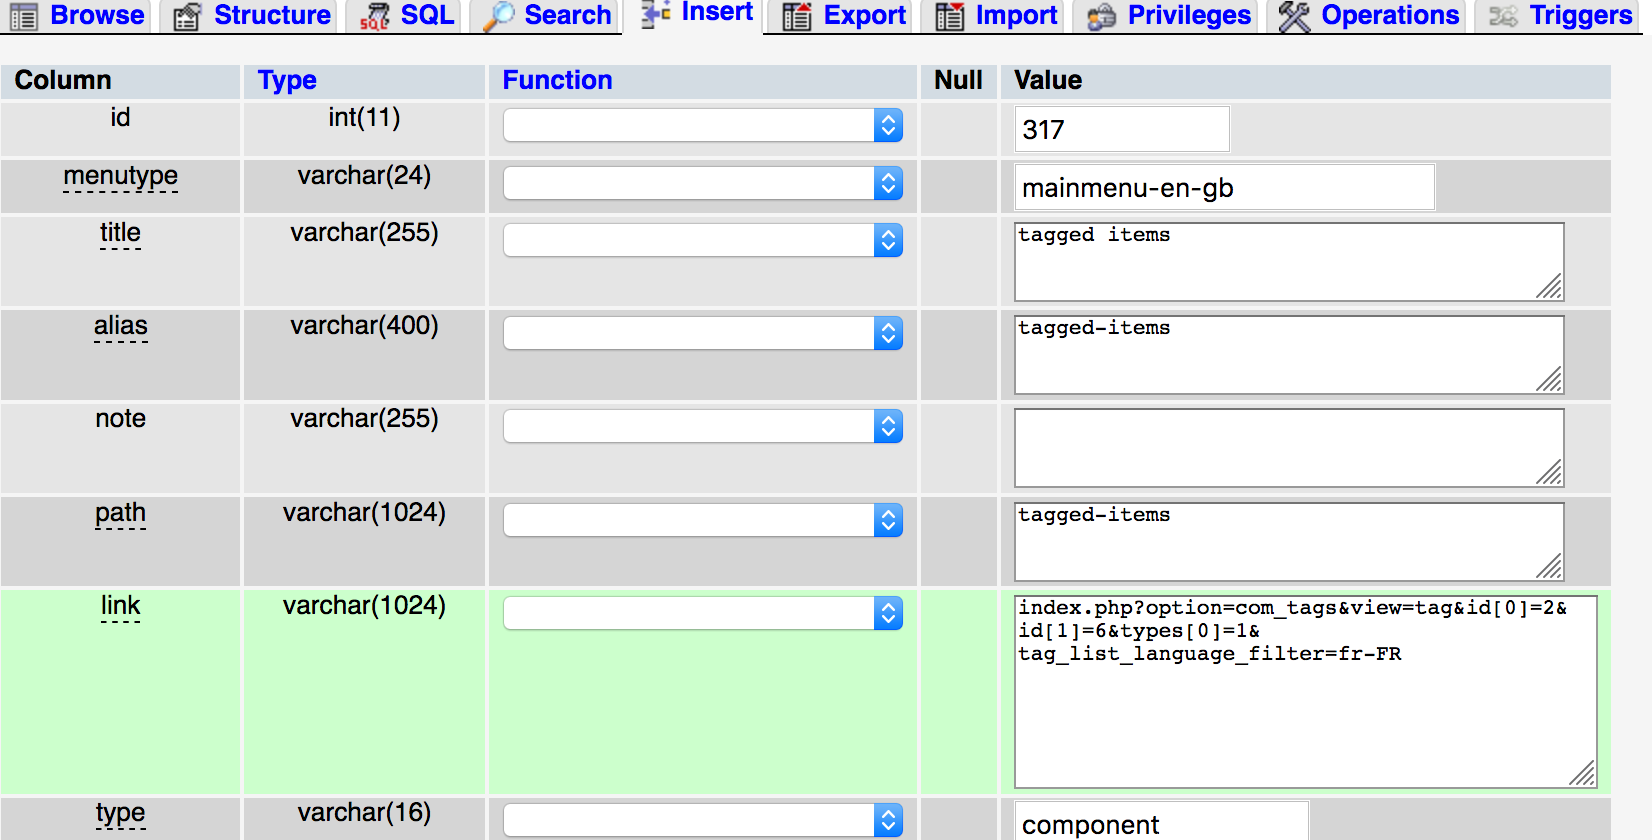Open function dropdown for id row
This screenshot has height=840, width=1652.
coord(703,125)
